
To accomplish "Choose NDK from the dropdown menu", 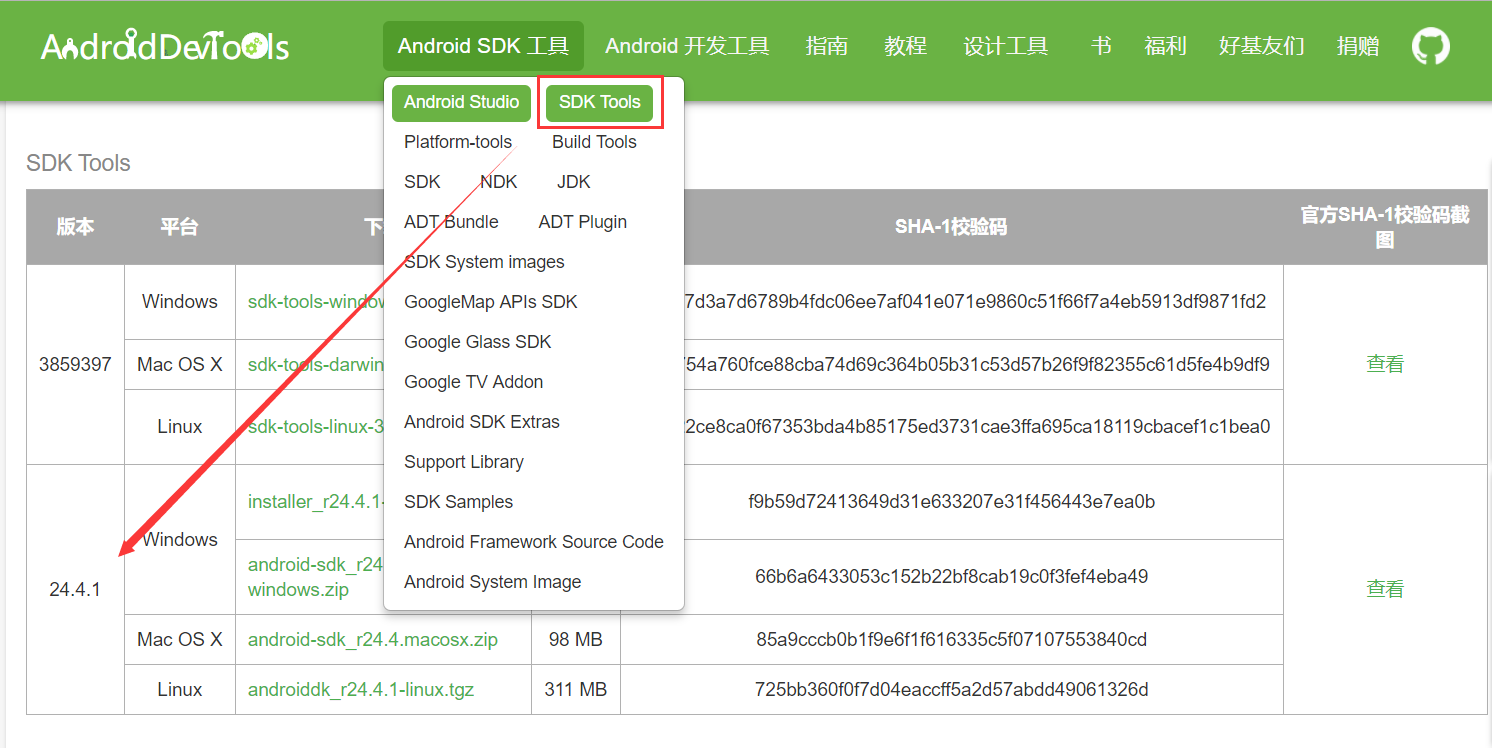I will click(498, 182).
